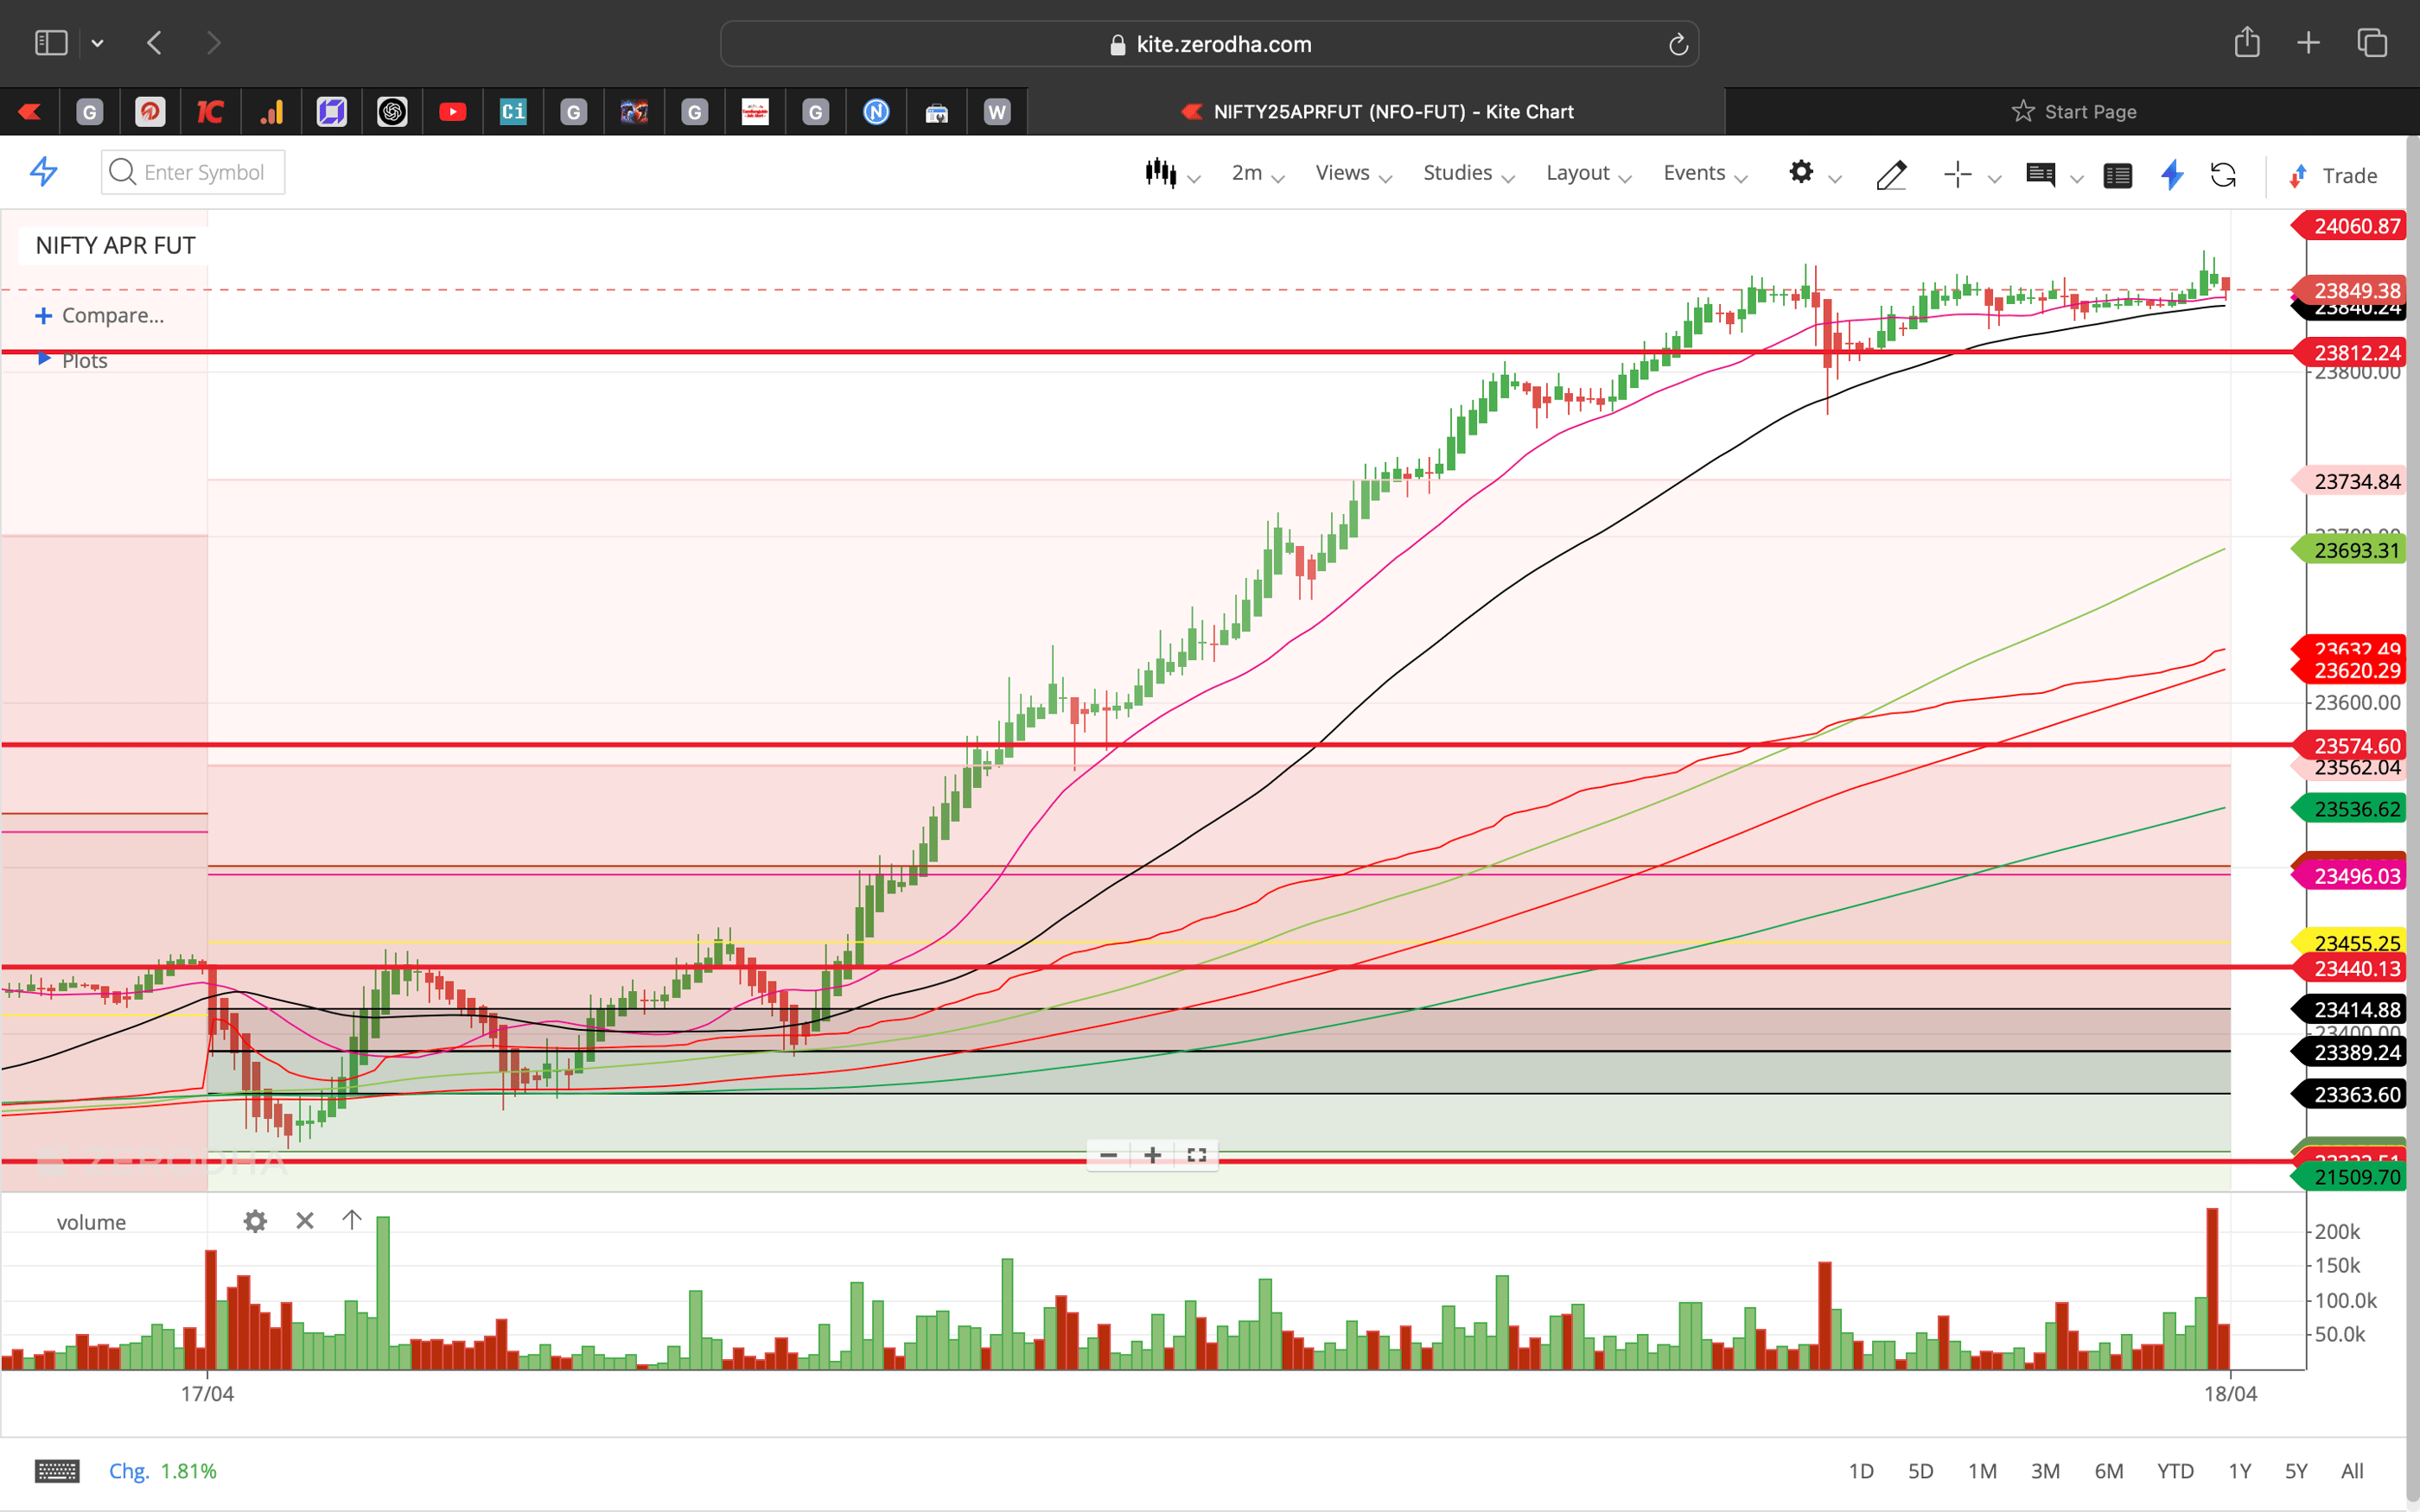Toggle Start Page favorite star
This screenshot has width=2420, height=1512.
coord(2022,111)
